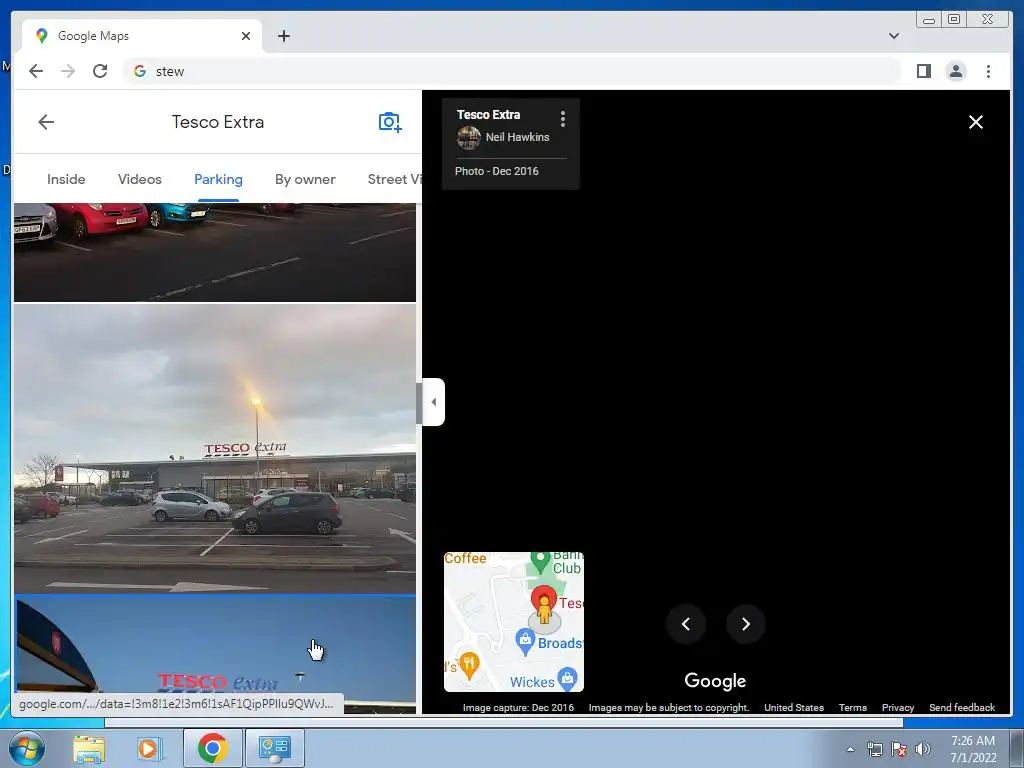
Task: Open the parked cars close-up photo thumbnail
Action: [215, 252]
